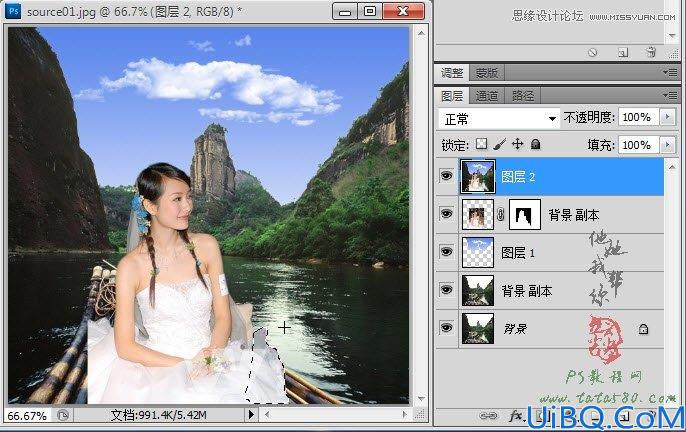
Task: Open the 图层 panel options menu
Action: pyautogui.click(x=670, y=95)
